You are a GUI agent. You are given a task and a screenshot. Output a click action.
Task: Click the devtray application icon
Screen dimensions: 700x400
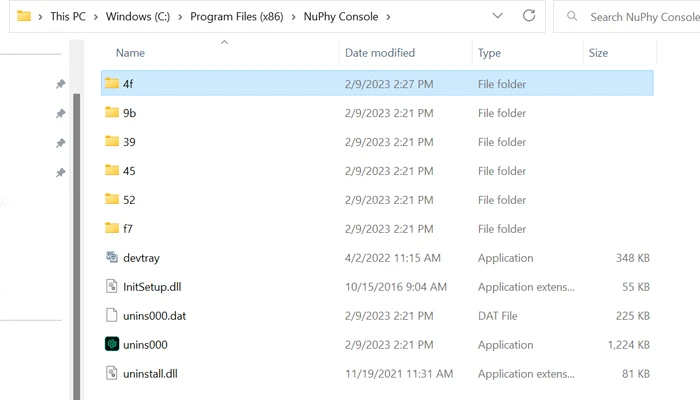click(x=112, y=258)
